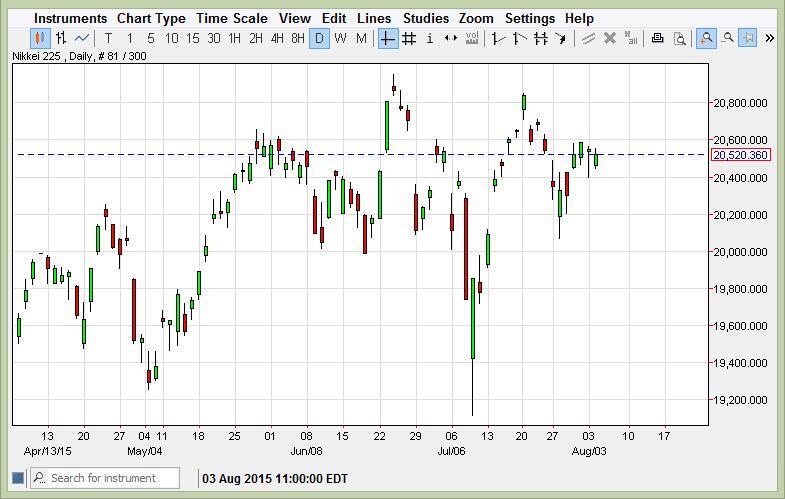Select the weekly W time scale

[x=340, y=38]
